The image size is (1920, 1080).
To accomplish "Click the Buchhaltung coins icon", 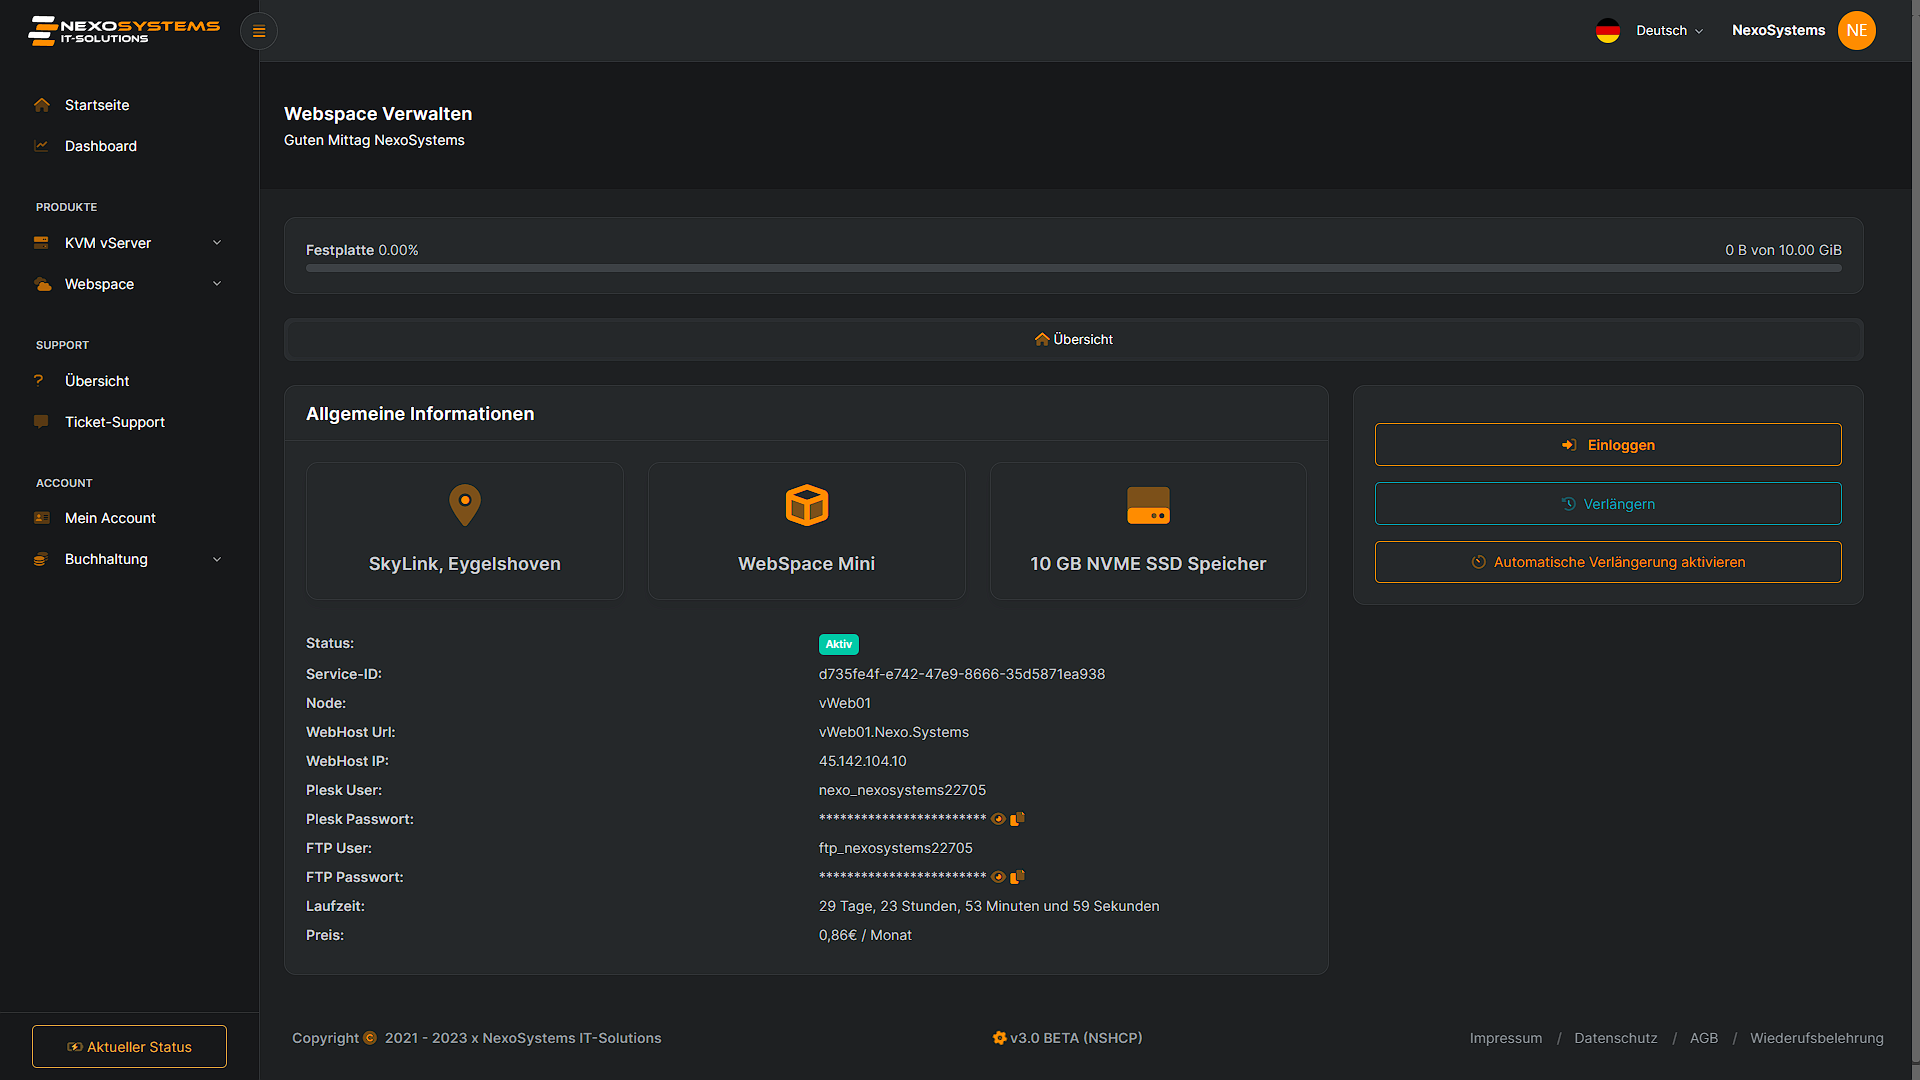I will (x=41, y=559).
